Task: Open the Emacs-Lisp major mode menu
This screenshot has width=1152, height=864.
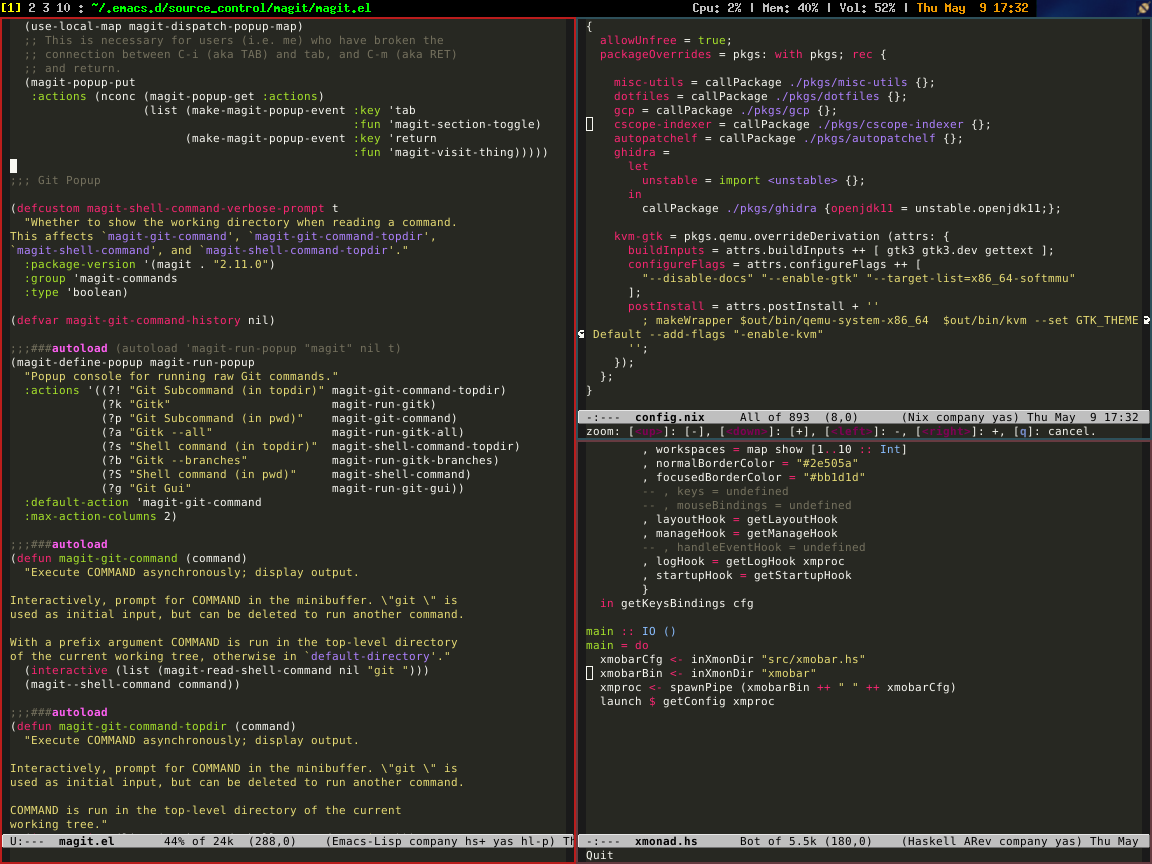Action: [367, 841]
